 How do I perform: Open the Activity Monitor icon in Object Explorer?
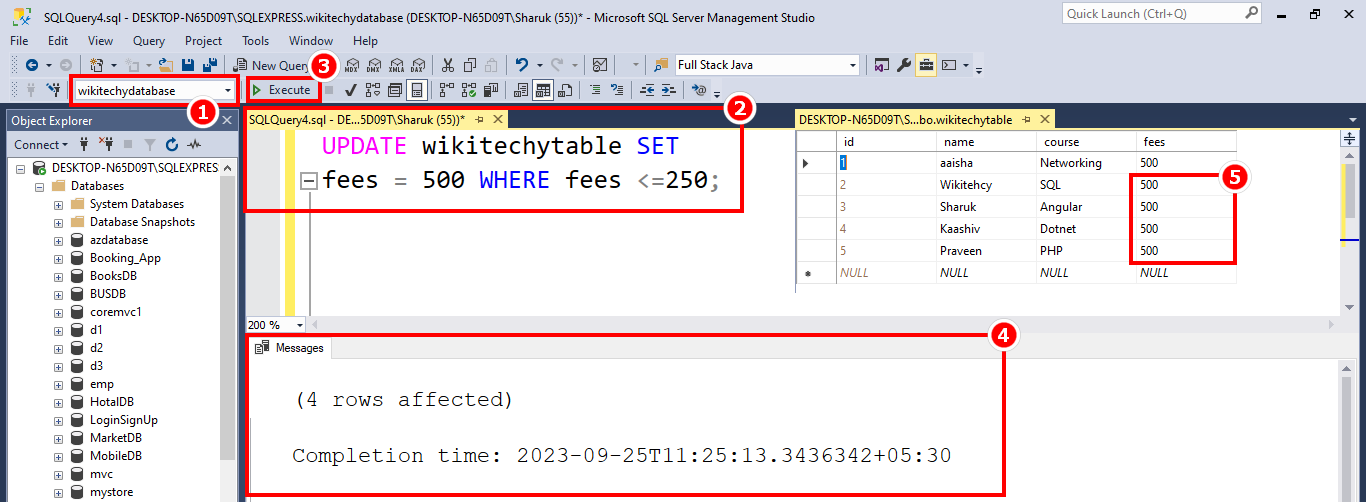195,144
